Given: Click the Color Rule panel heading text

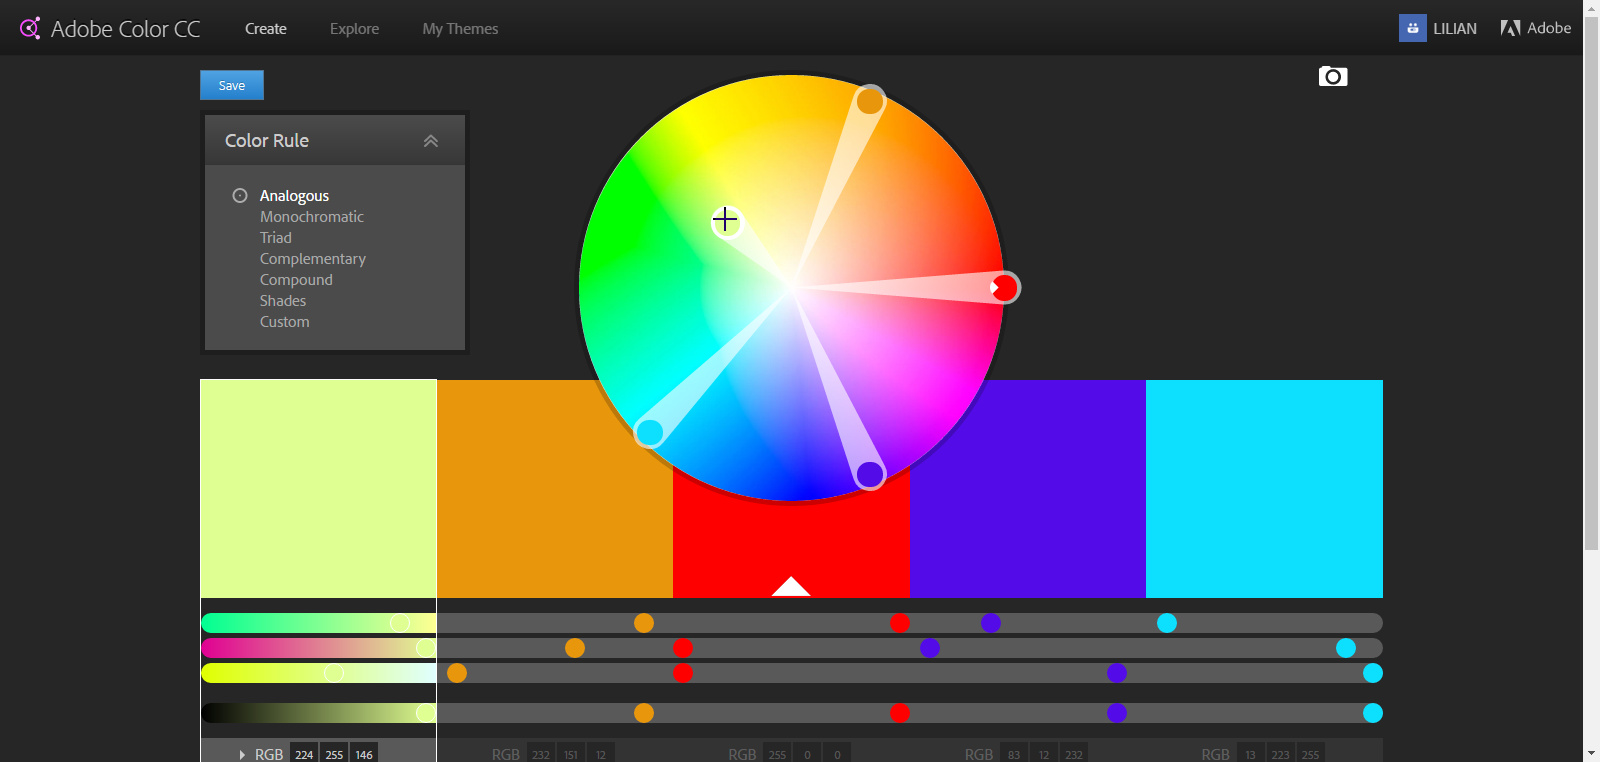Looking at the screenshot, I should click(267, 141).
